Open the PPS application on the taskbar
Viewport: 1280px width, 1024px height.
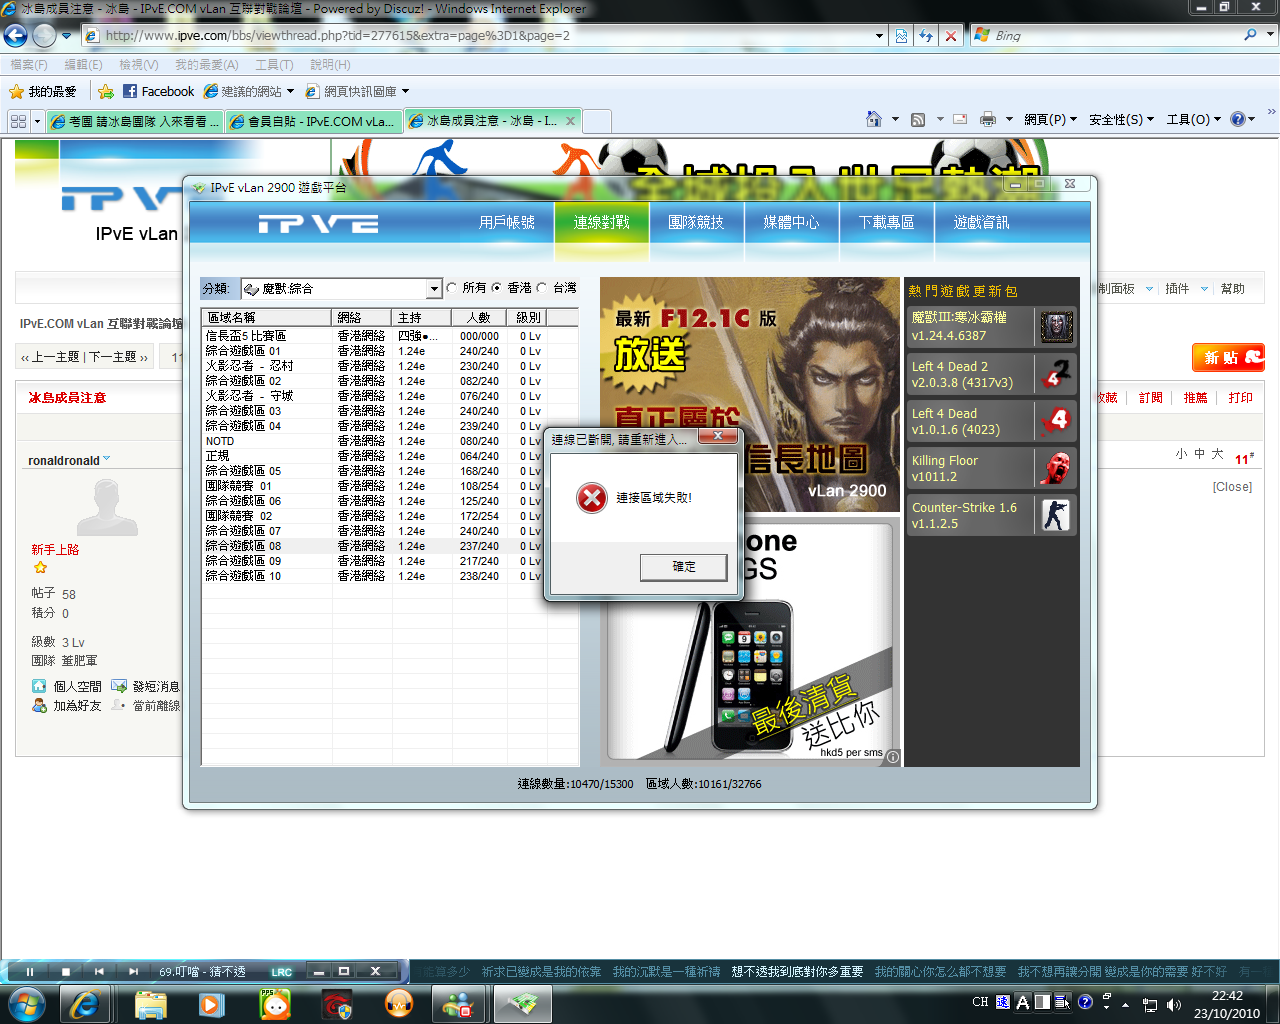pyautogui.click(x=275, y=1004)
